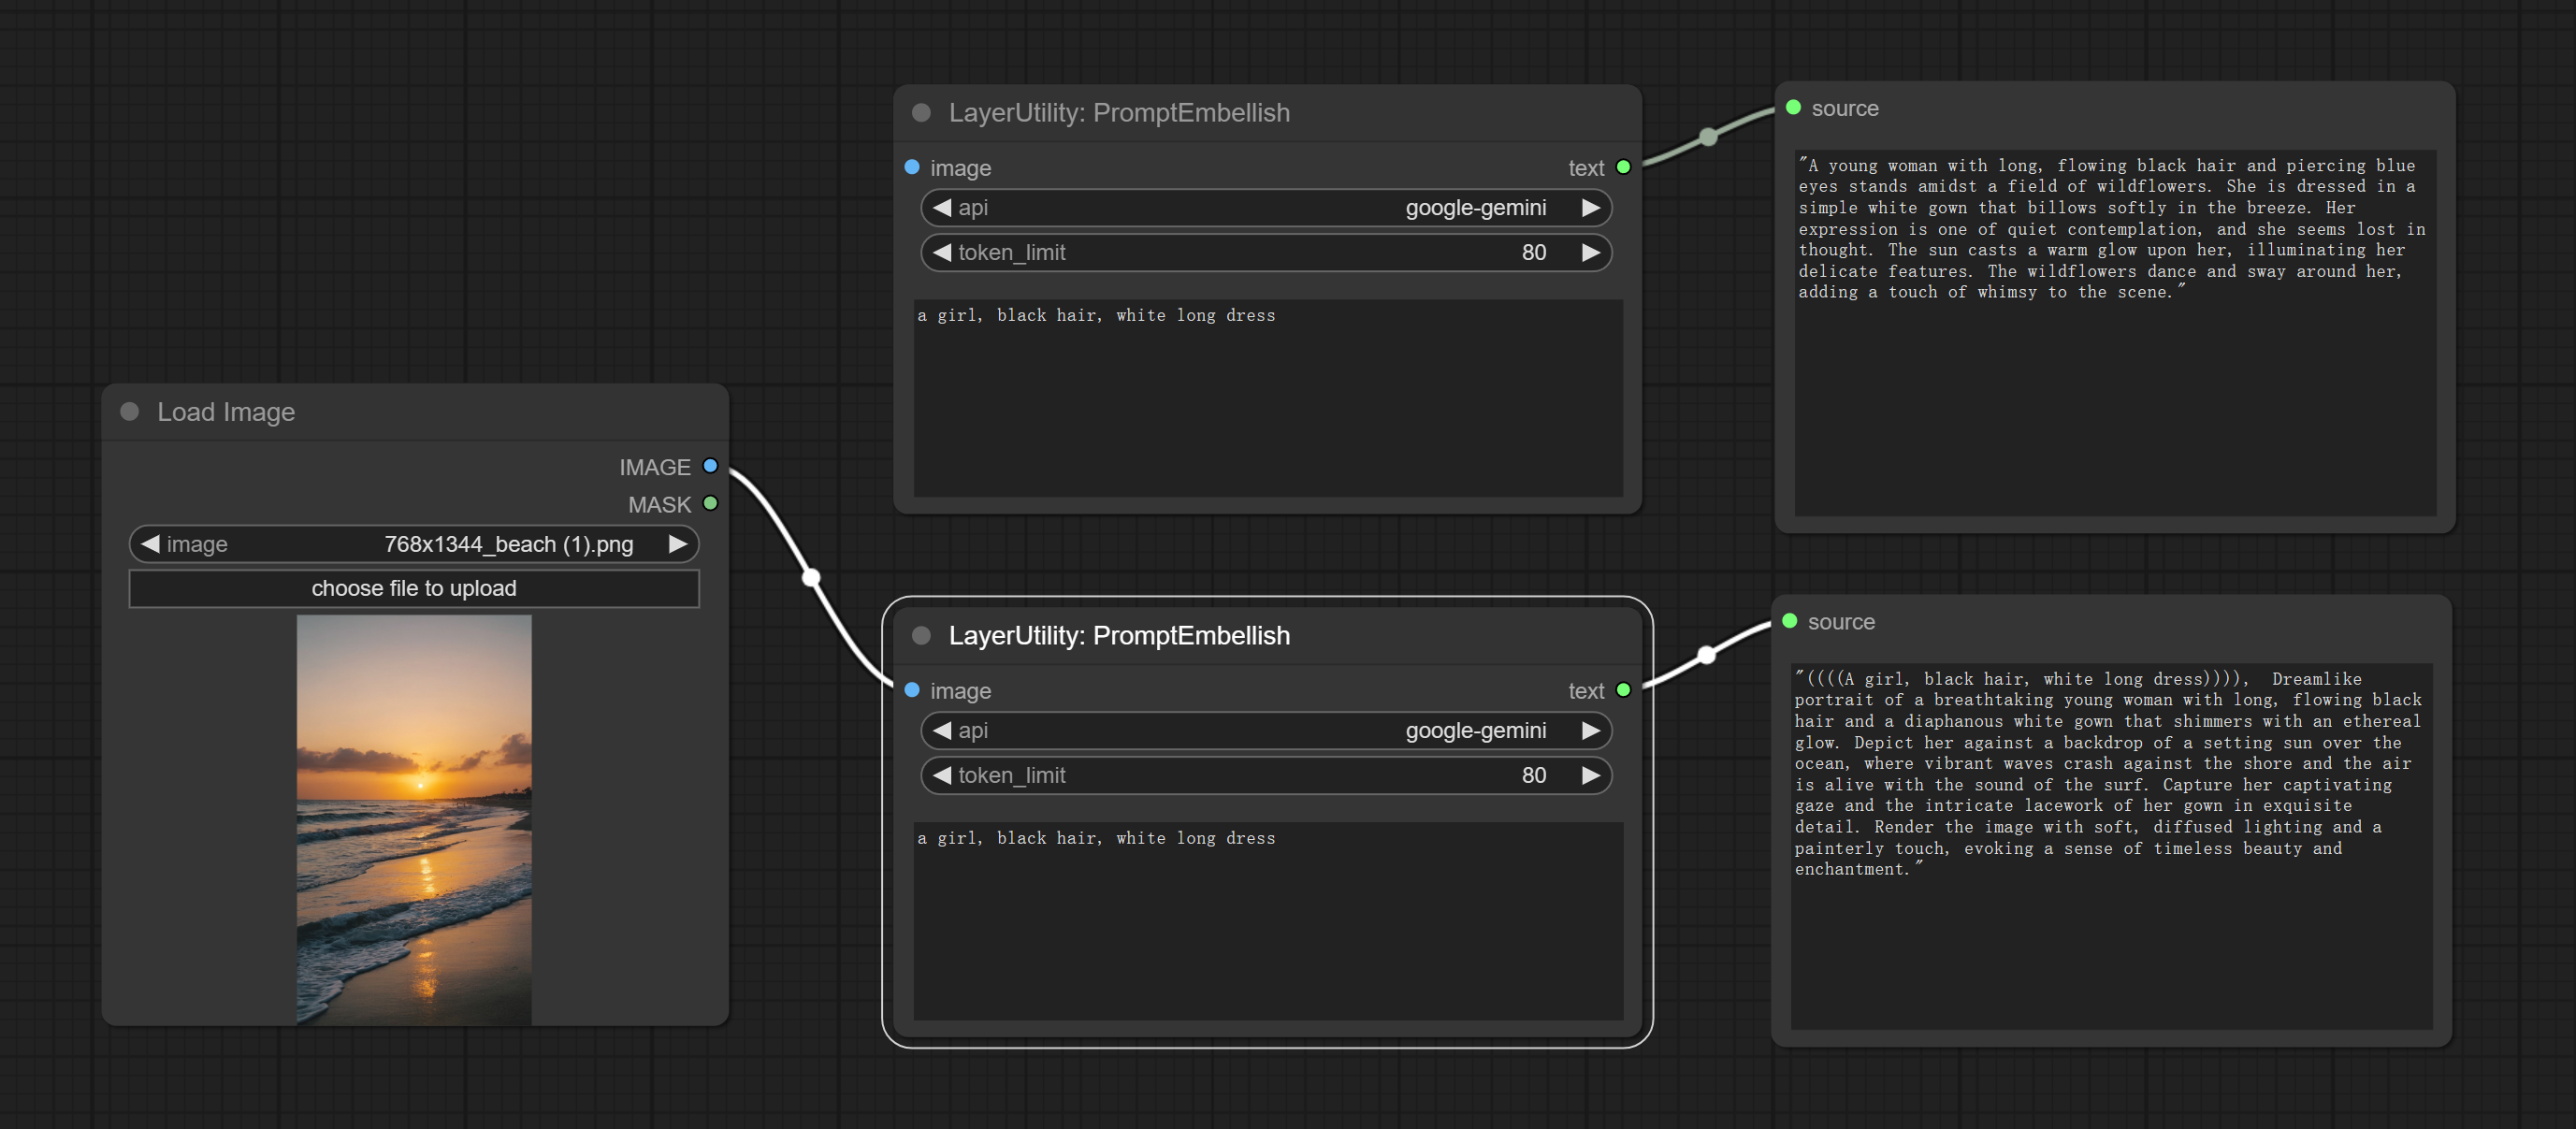Click the beach sunset image preview
This screenshot has height=1129, width=2576.
(x=414, y=818)
